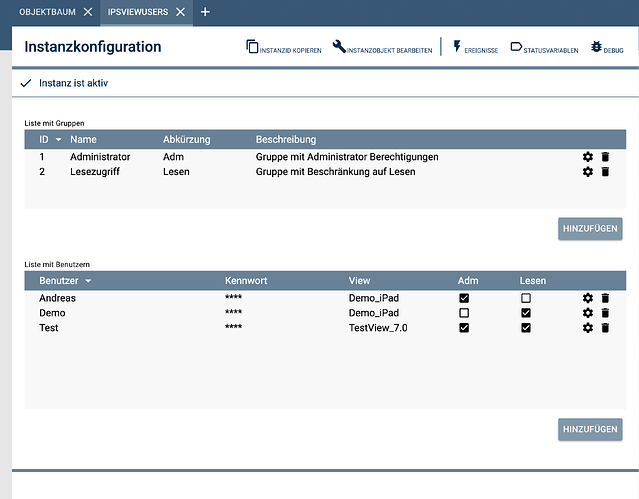Delete user Demo with trash icon
The image size is (639, 499).
605,313
